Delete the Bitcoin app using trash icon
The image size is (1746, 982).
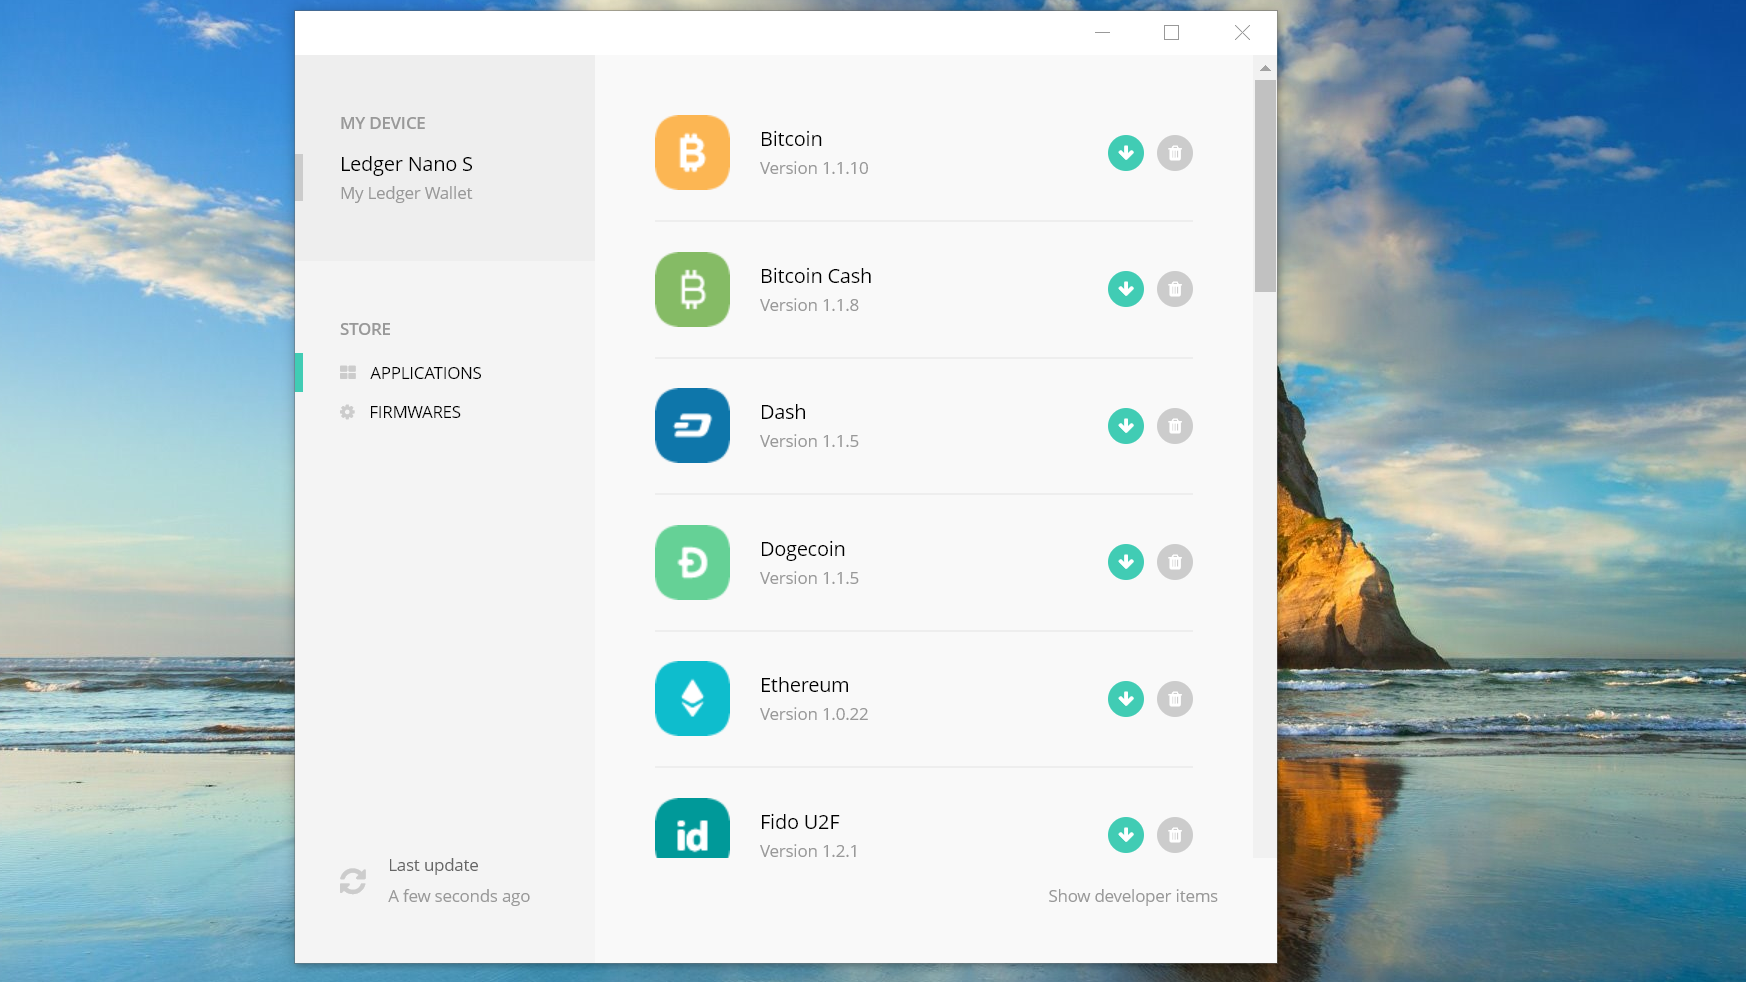[1175, 153]
